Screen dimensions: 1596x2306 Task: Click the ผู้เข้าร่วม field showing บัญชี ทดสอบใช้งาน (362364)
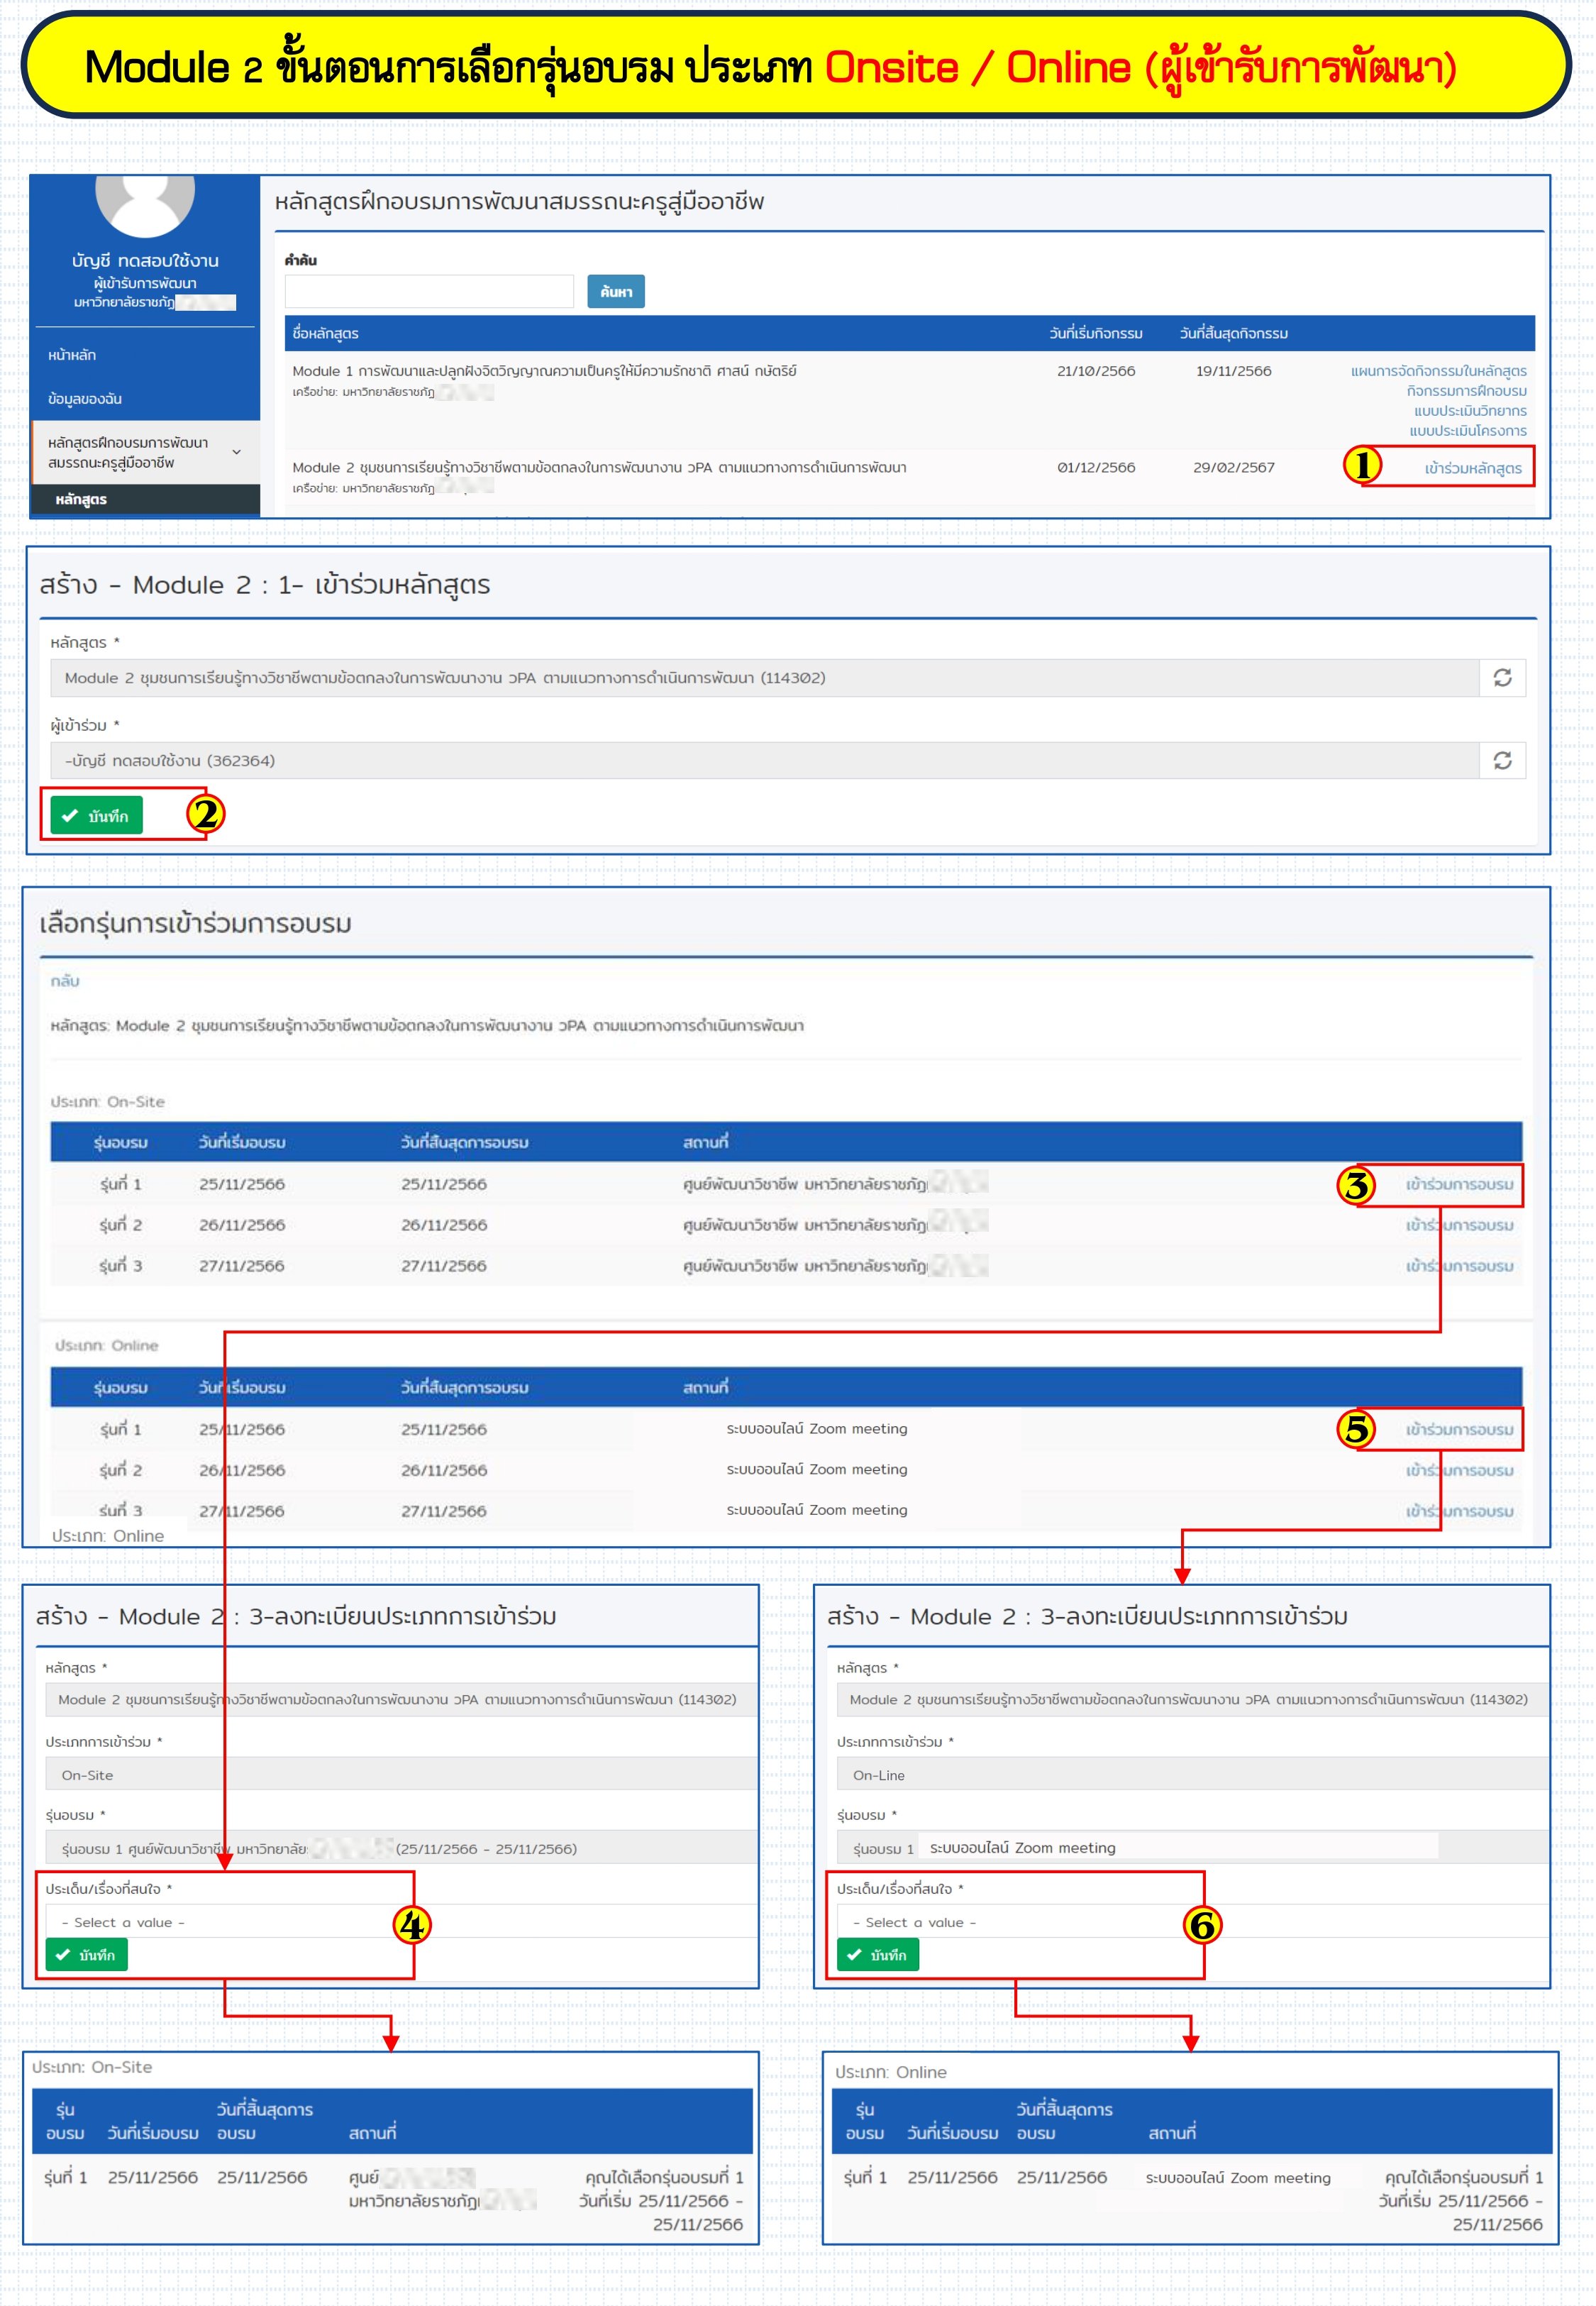point(765,760)
